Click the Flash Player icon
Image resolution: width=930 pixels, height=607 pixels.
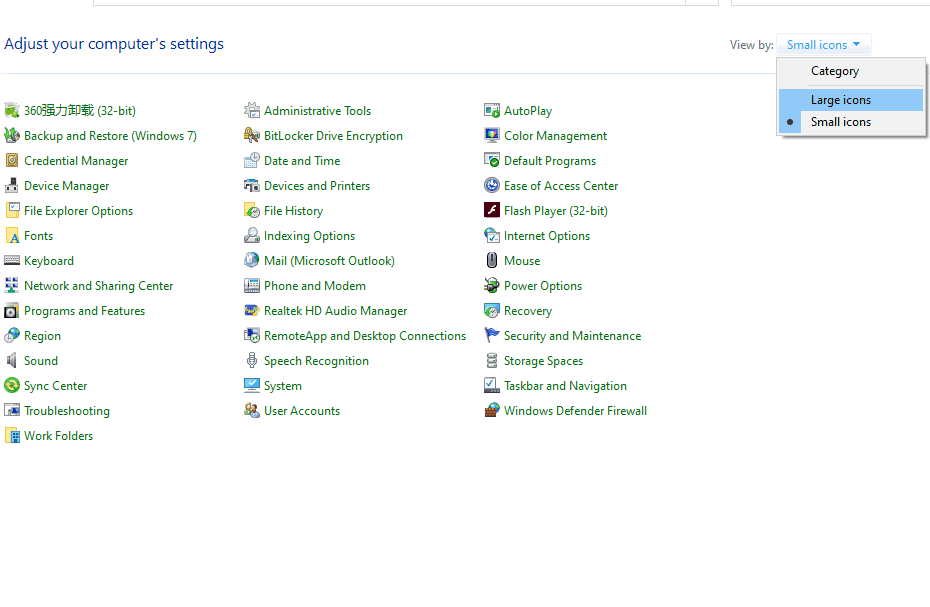point(492,211)
